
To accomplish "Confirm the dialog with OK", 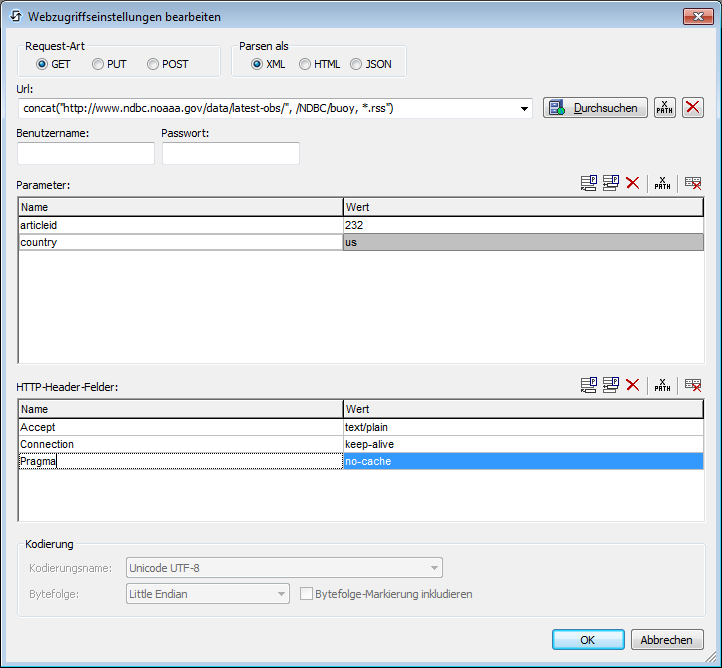I will point(587,639).
